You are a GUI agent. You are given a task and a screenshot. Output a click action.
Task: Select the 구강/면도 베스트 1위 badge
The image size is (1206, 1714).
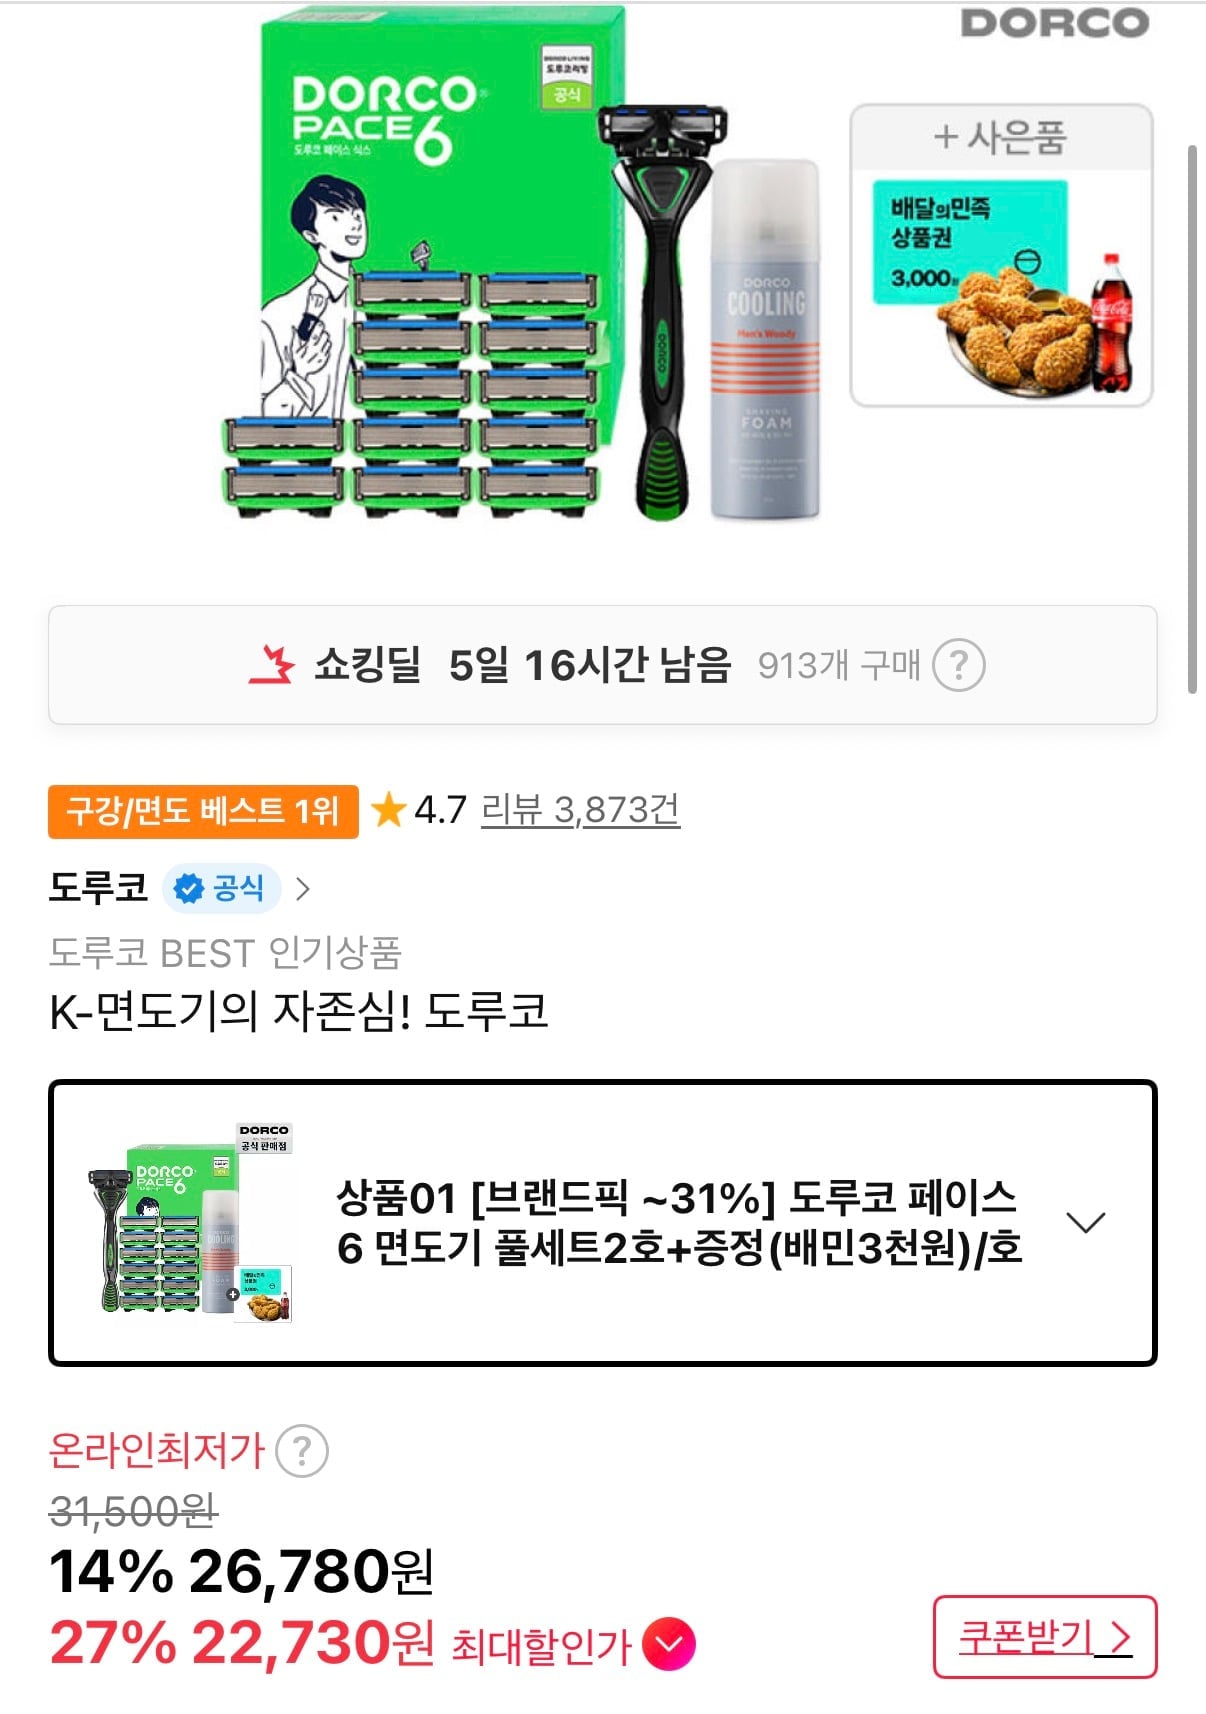point(203,811)
